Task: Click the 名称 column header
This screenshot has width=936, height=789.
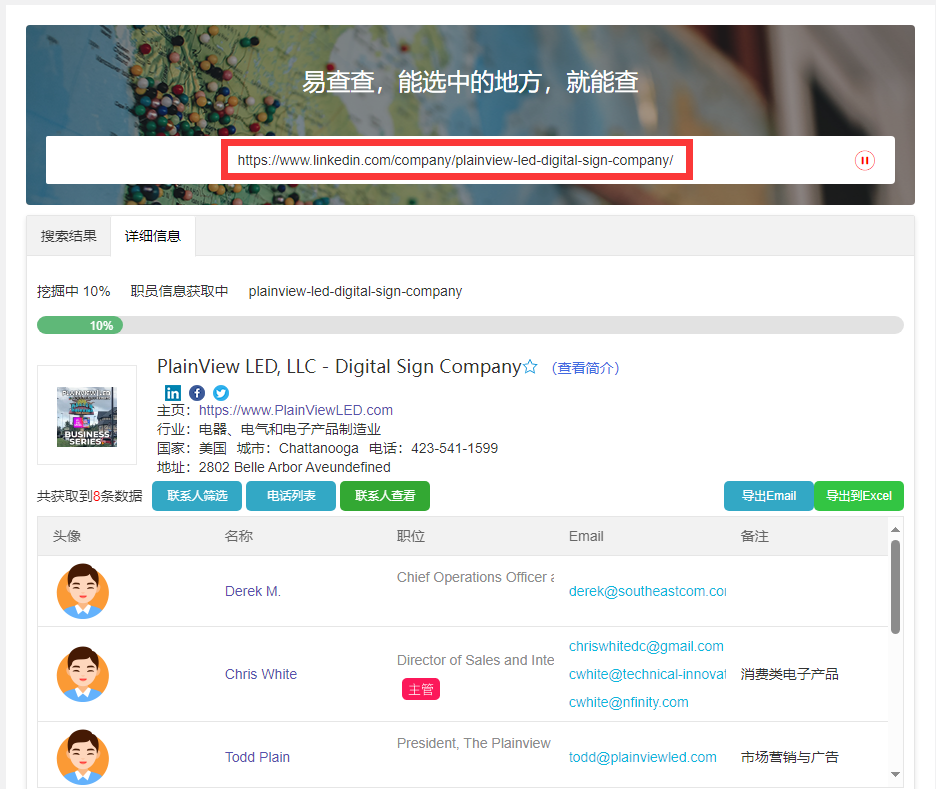Action: tap(238, 536)
